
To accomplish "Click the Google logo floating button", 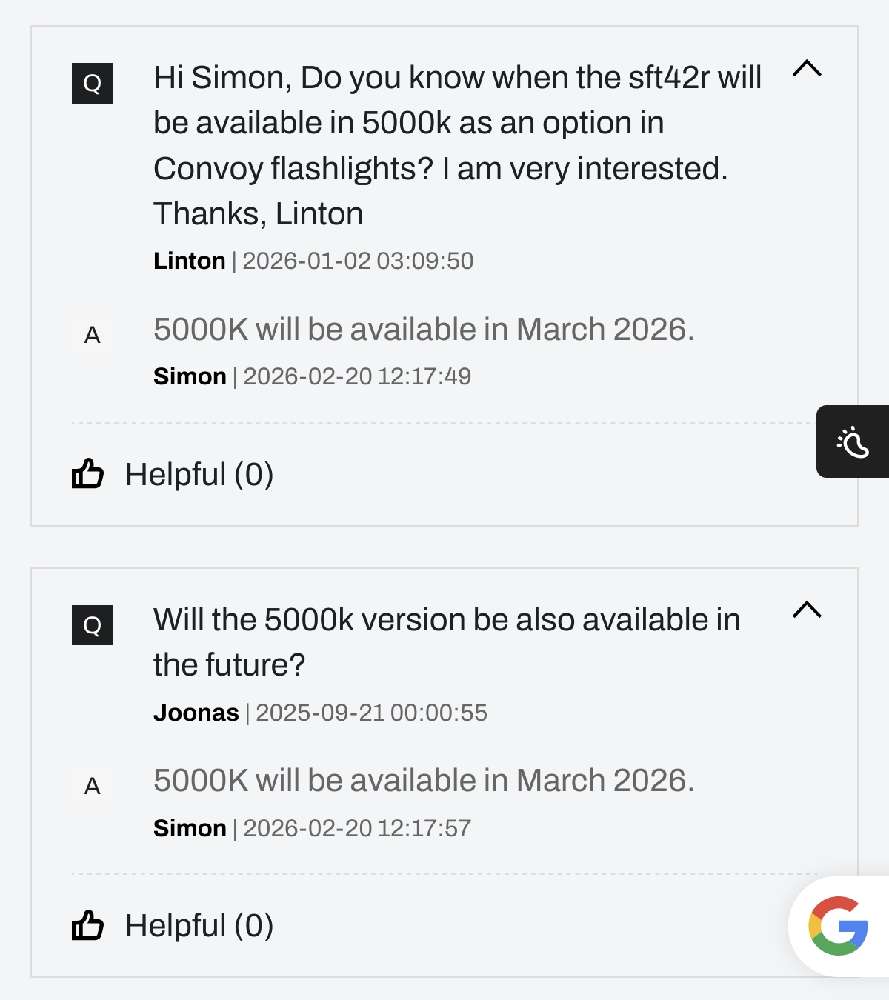I will click(838, 925).
